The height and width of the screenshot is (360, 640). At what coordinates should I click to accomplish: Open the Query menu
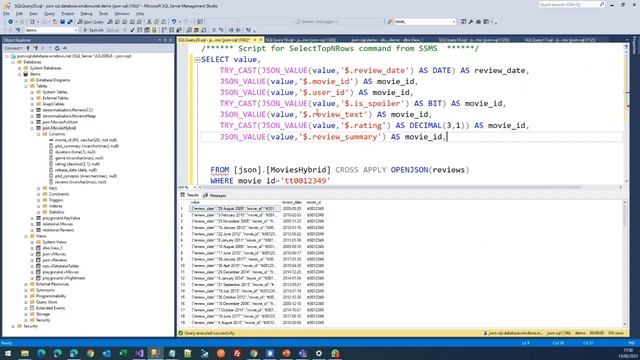pos(49,13)
